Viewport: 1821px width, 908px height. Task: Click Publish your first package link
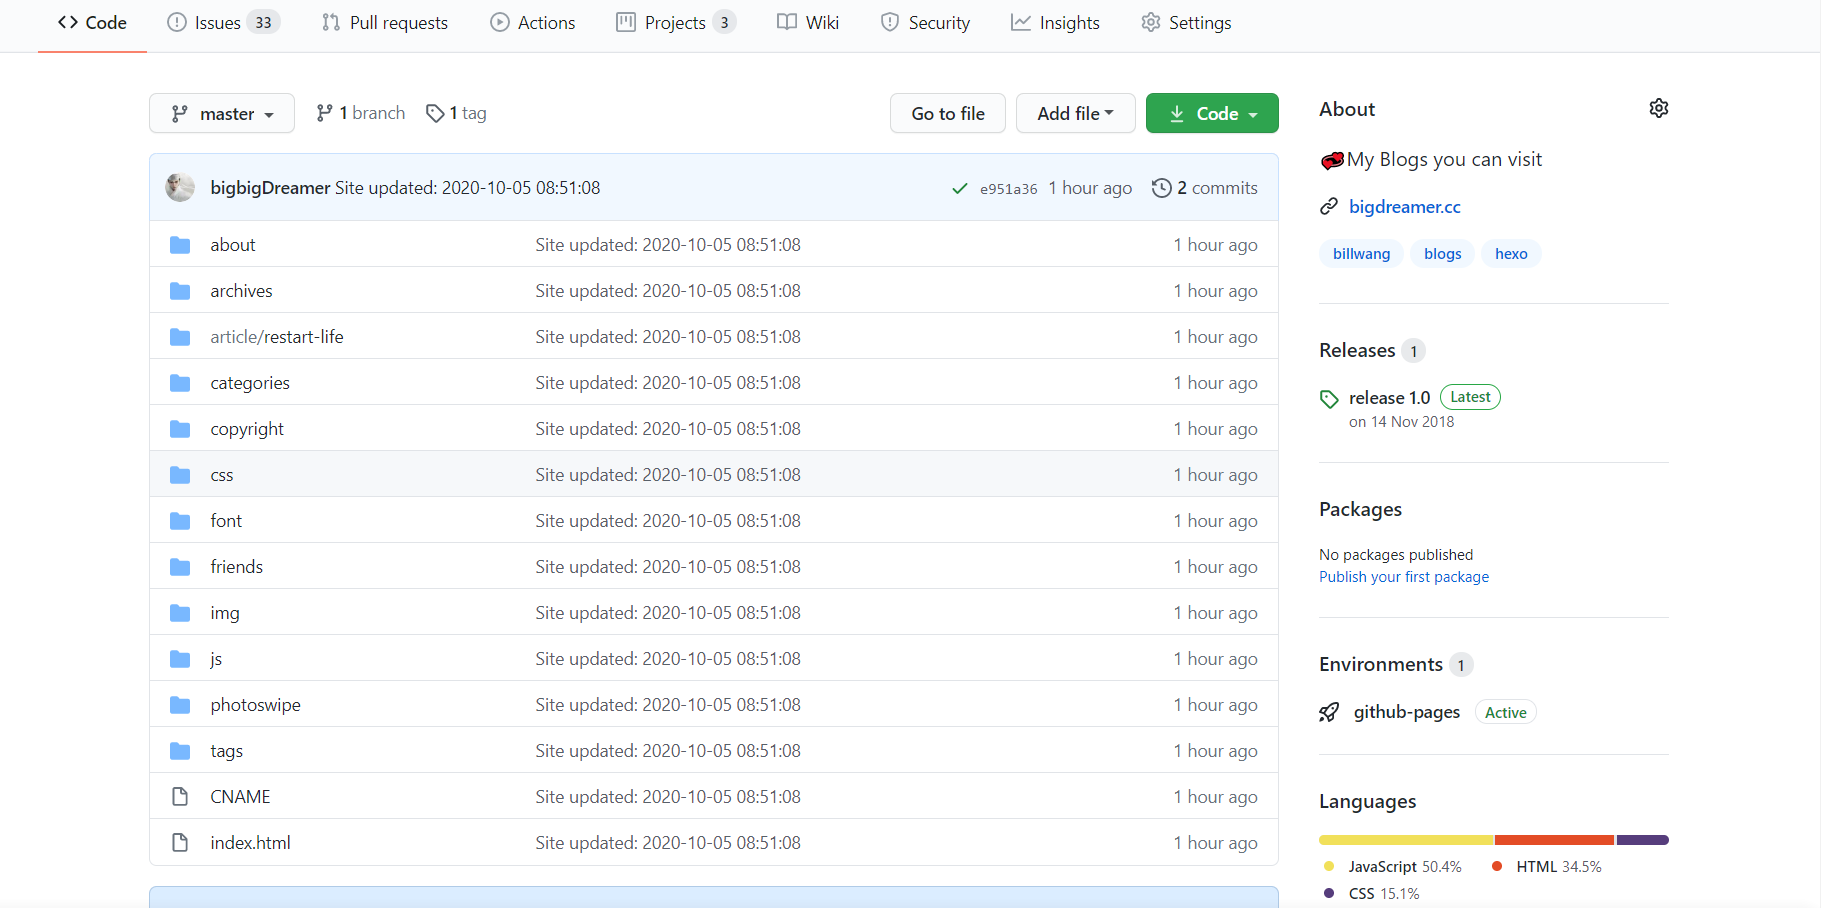pos(1404,577)
